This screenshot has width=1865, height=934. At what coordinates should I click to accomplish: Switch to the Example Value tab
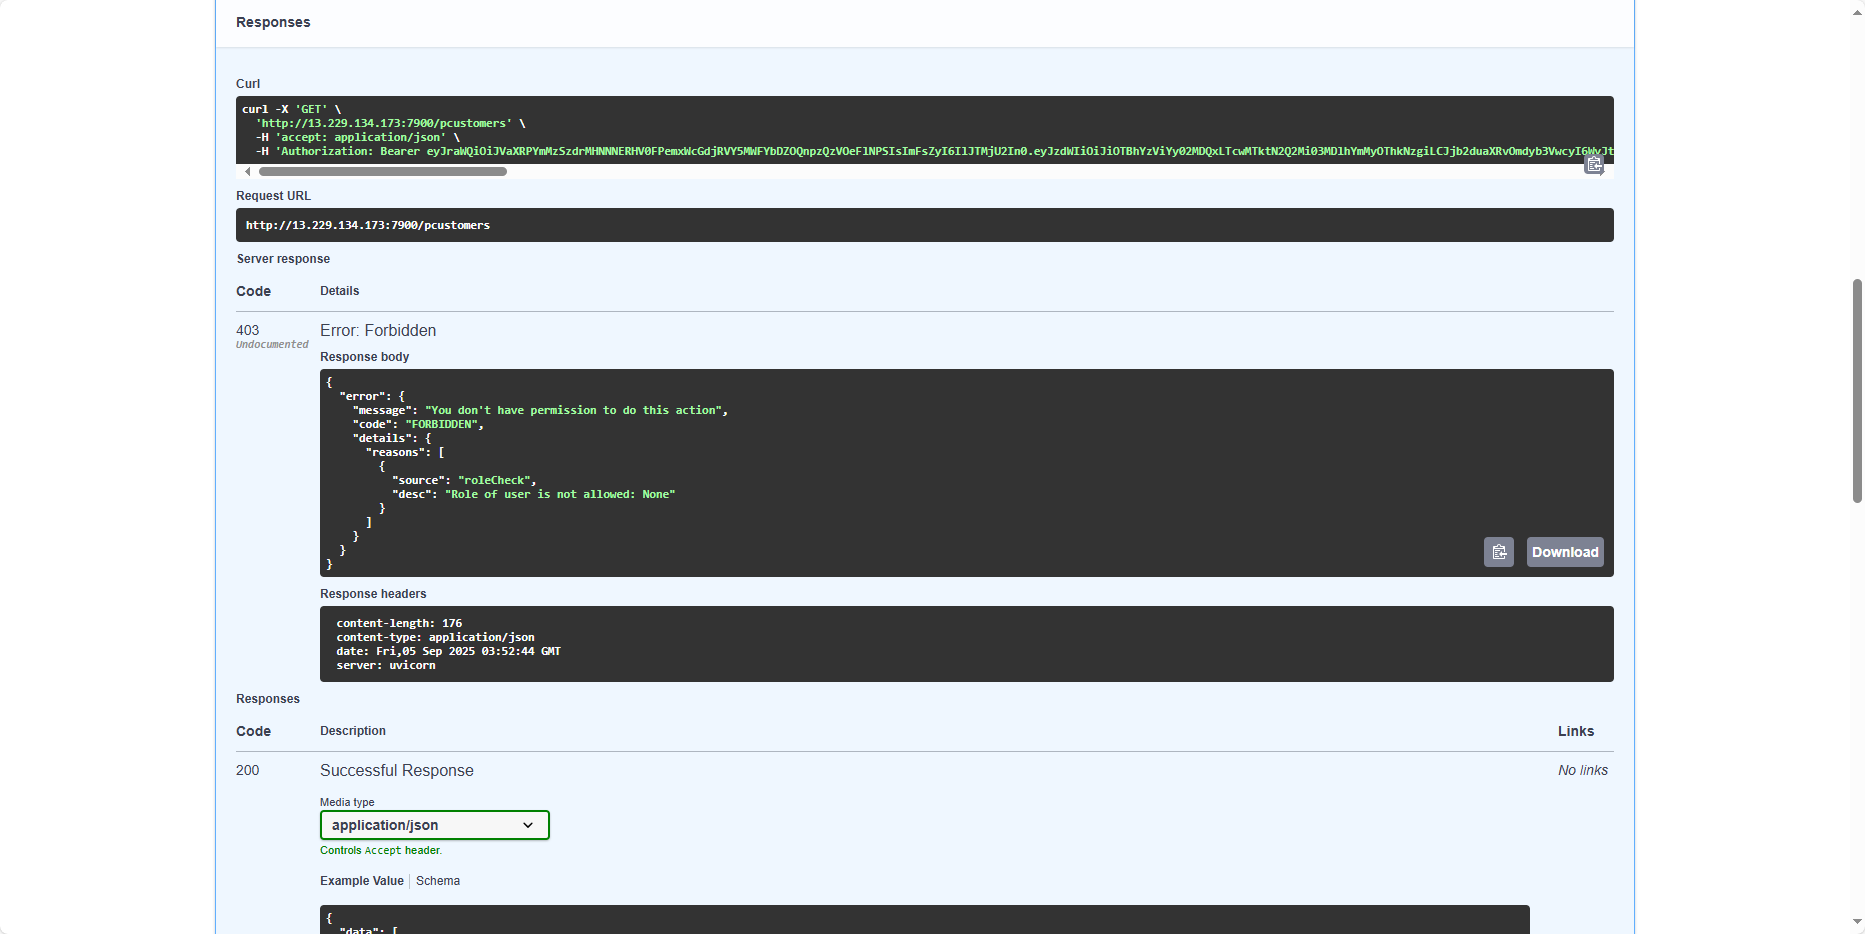pos(361,881)
